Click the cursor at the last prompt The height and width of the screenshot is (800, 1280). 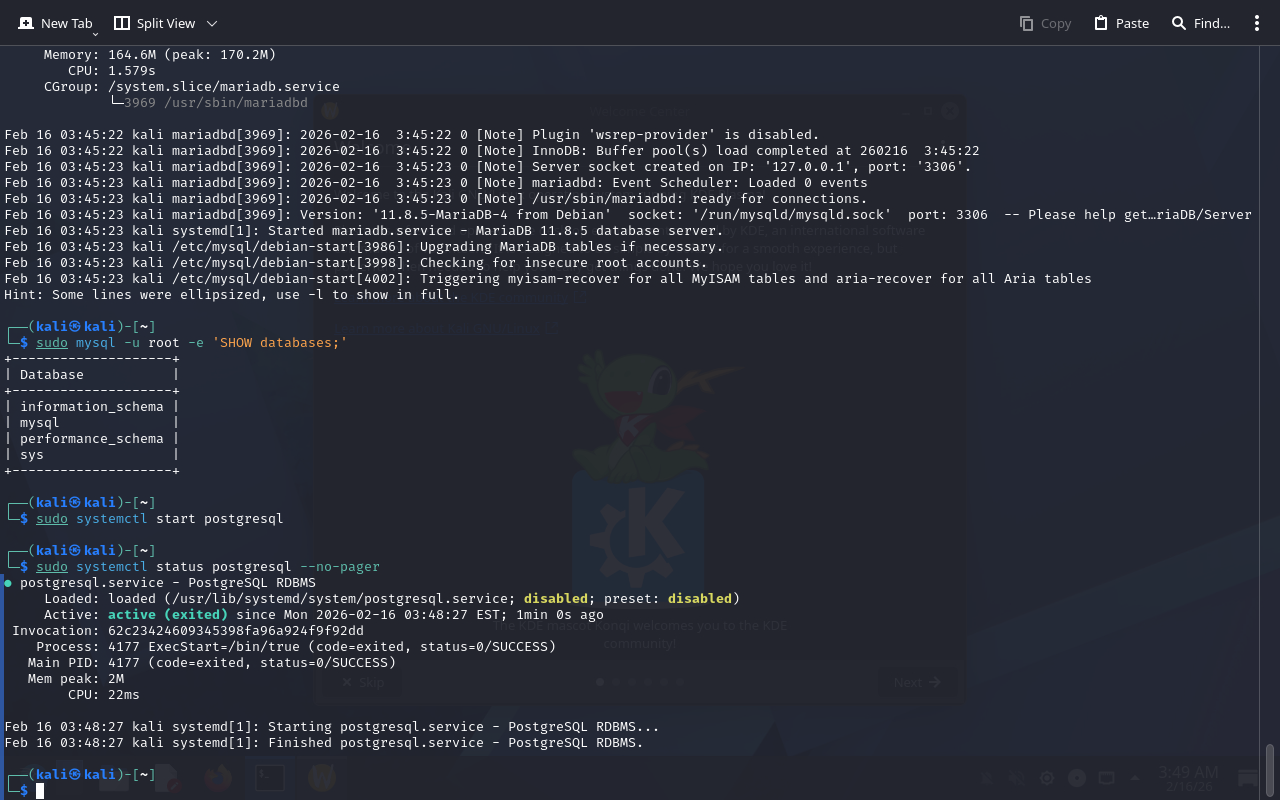40,791
